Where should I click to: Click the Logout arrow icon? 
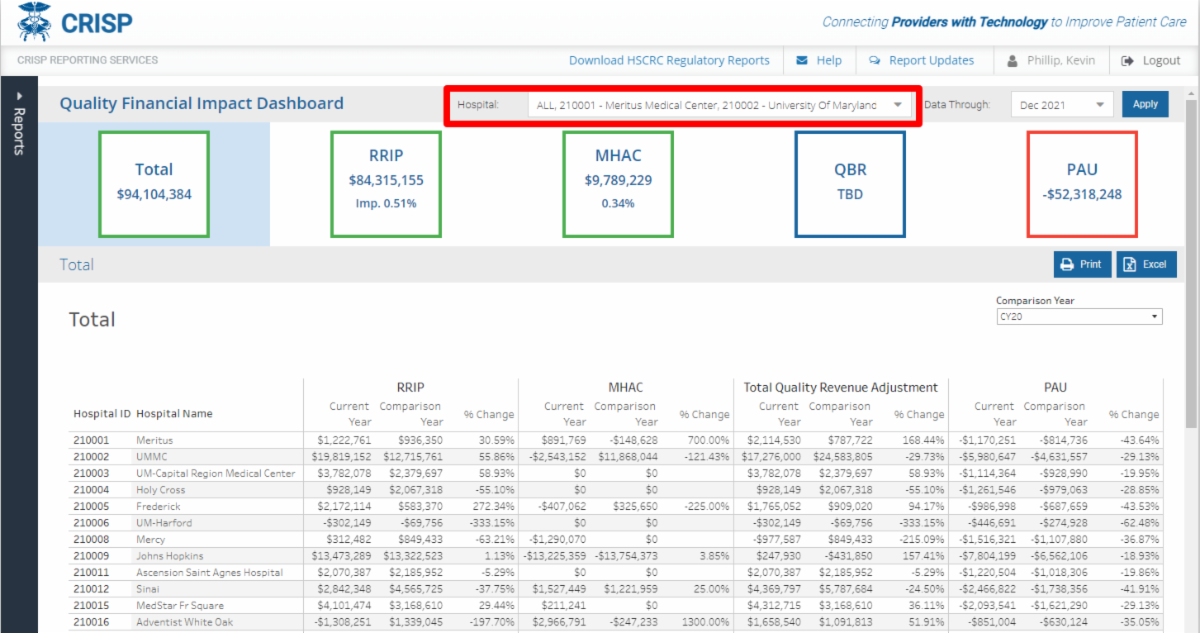1128,60
